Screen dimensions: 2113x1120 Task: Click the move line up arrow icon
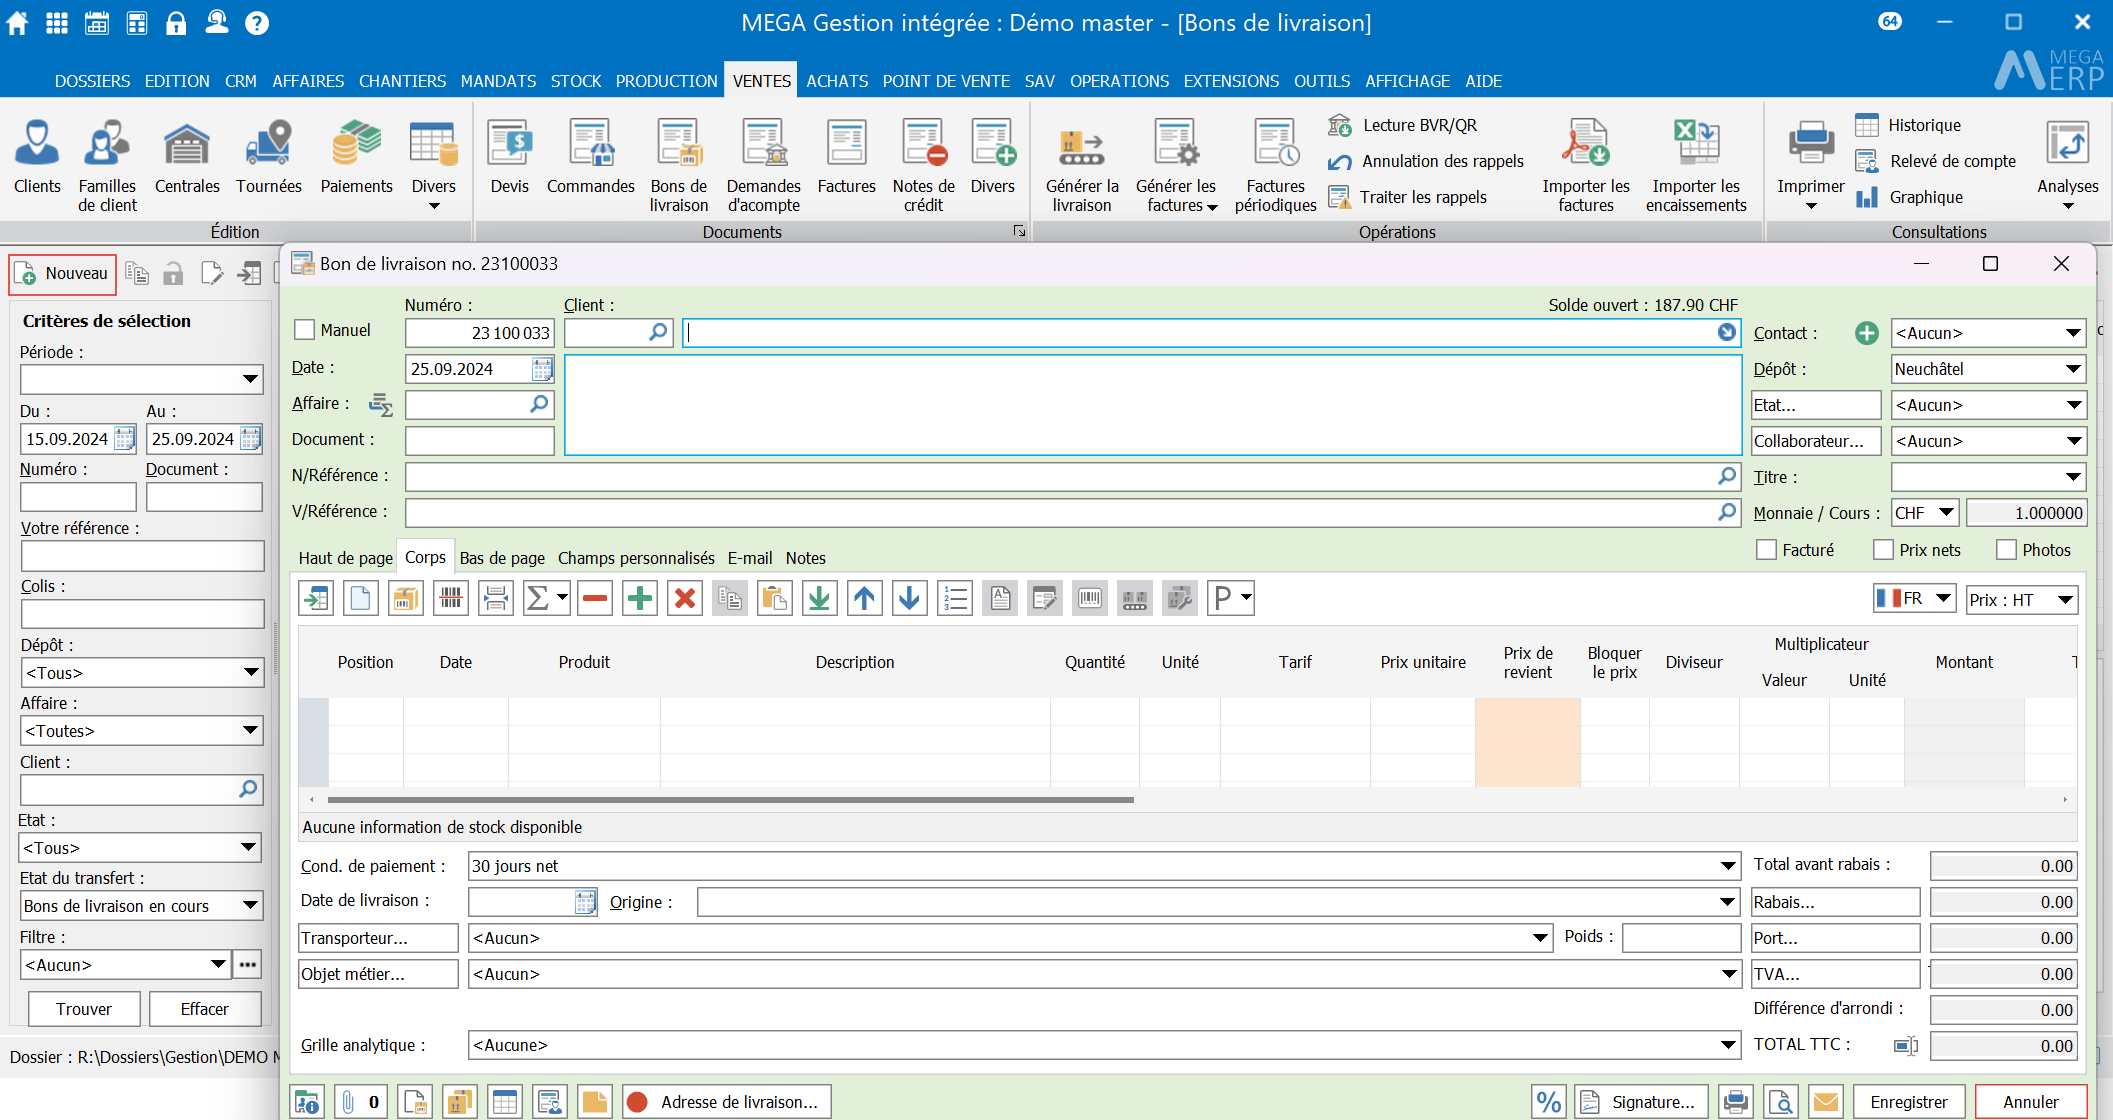tap(865, 598)
